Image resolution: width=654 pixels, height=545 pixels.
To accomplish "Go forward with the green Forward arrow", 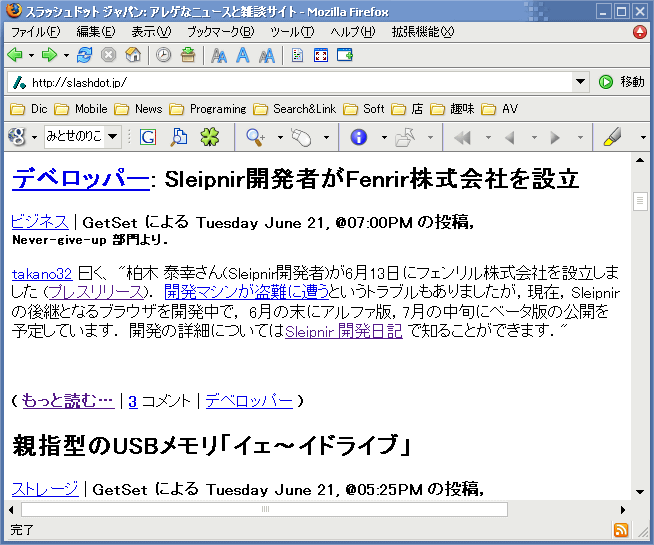I will pyautogui.click(x=49, y=55).
